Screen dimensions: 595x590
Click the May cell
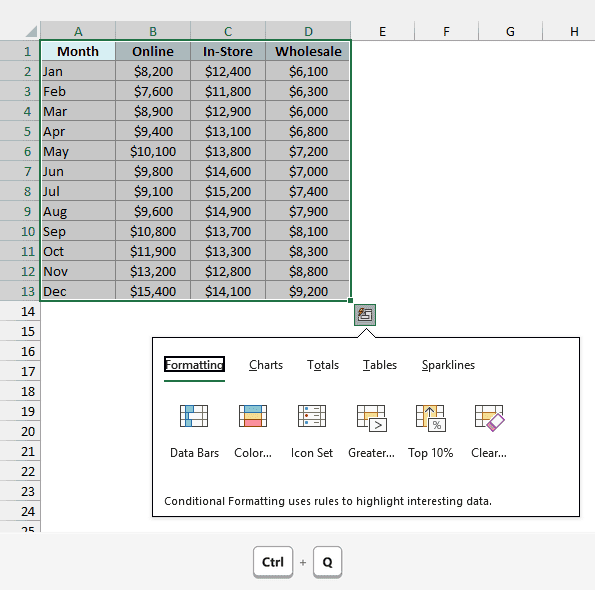click(x=78, y=151)
